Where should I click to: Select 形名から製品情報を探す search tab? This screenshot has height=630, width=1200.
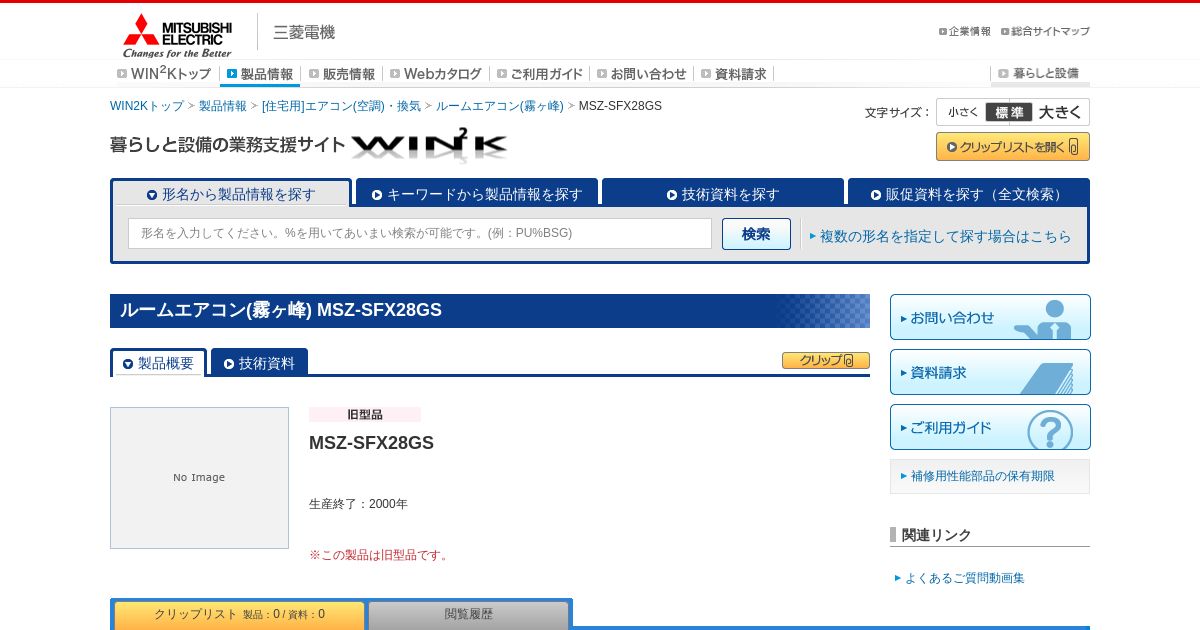coord(231,194)
